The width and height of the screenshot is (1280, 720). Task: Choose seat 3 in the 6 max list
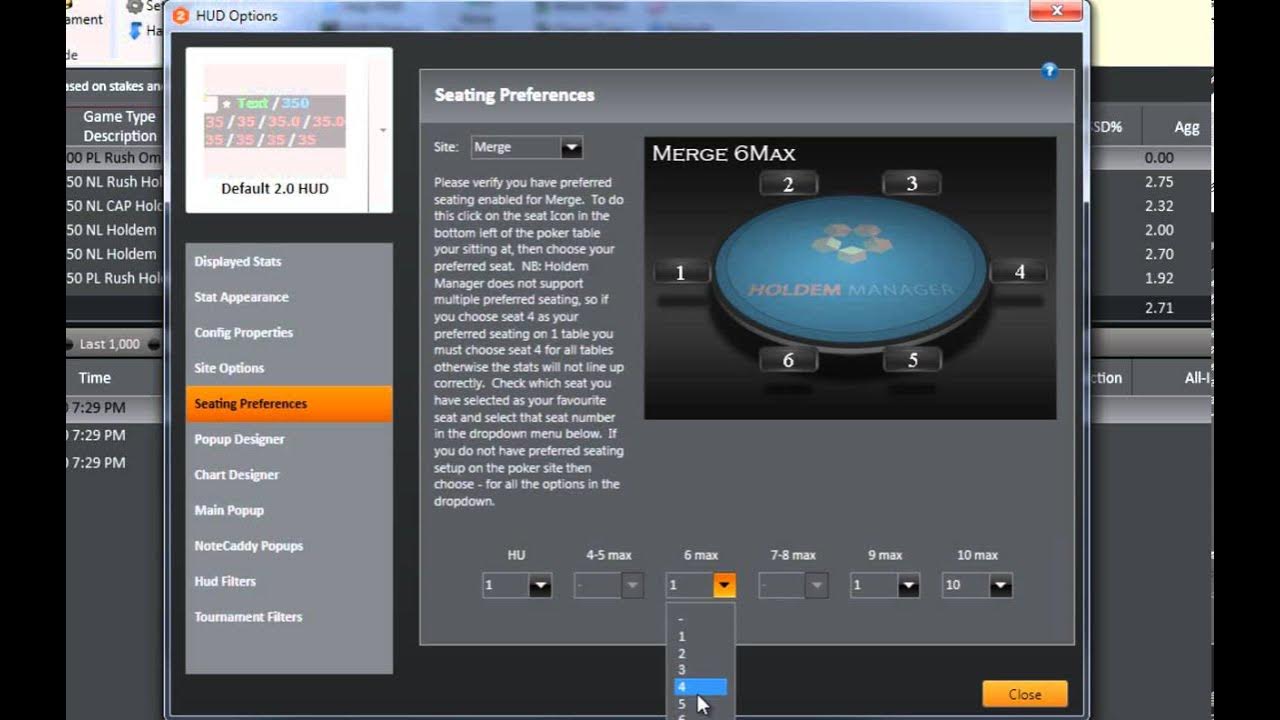(x=700, y=670)
